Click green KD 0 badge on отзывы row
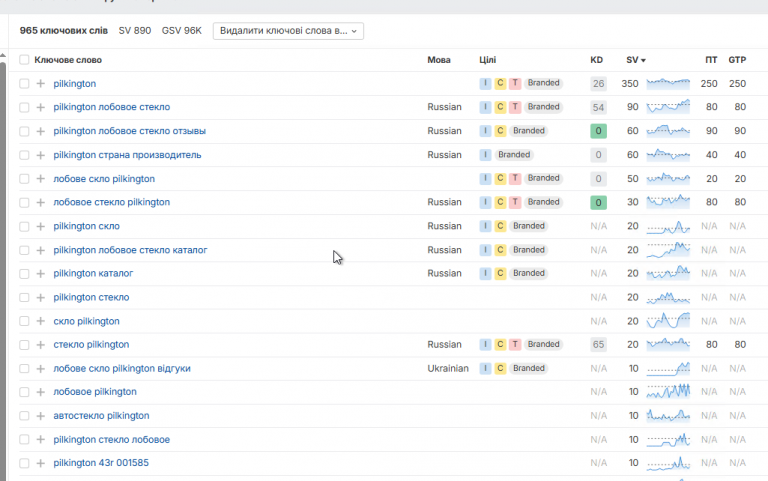This screenshot has height=481, width=768. 599,131
